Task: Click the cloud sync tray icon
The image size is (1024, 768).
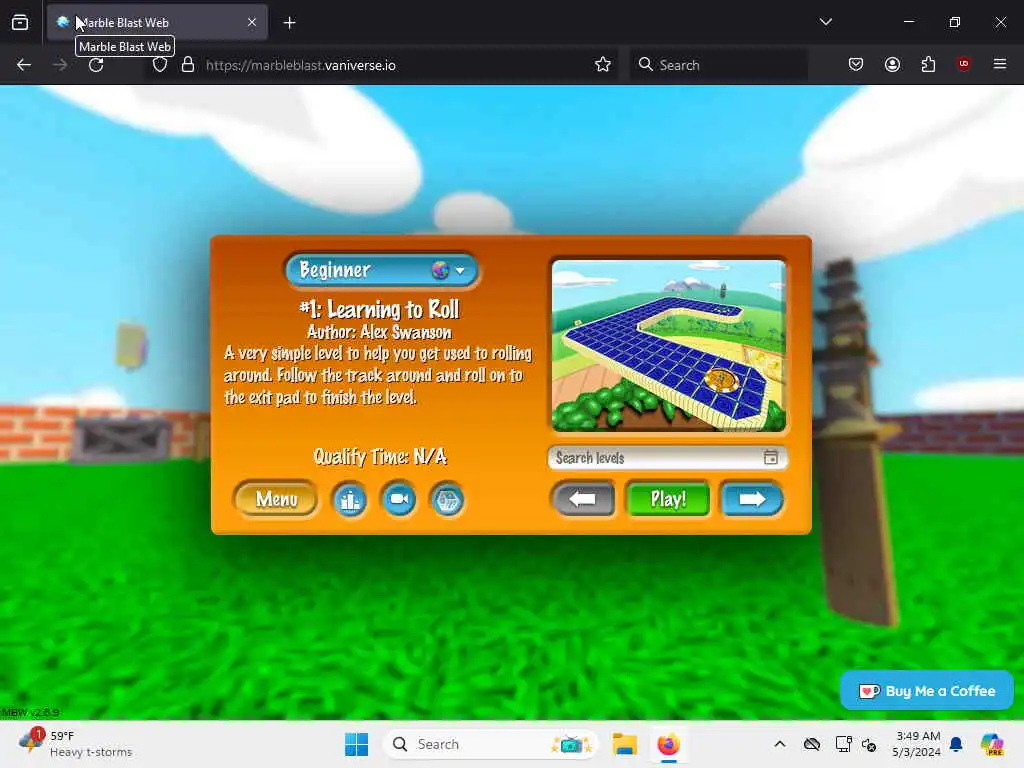Action: 812,744
